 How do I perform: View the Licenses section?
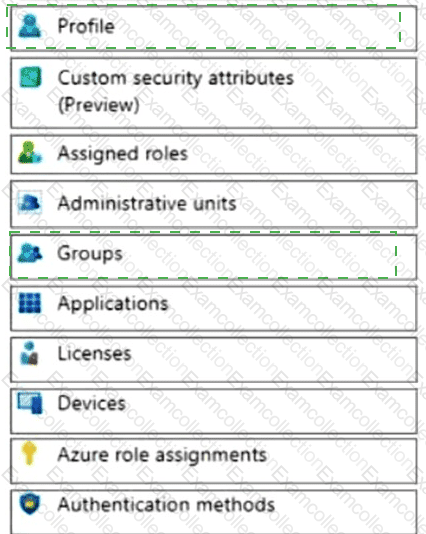click(214, 360)
